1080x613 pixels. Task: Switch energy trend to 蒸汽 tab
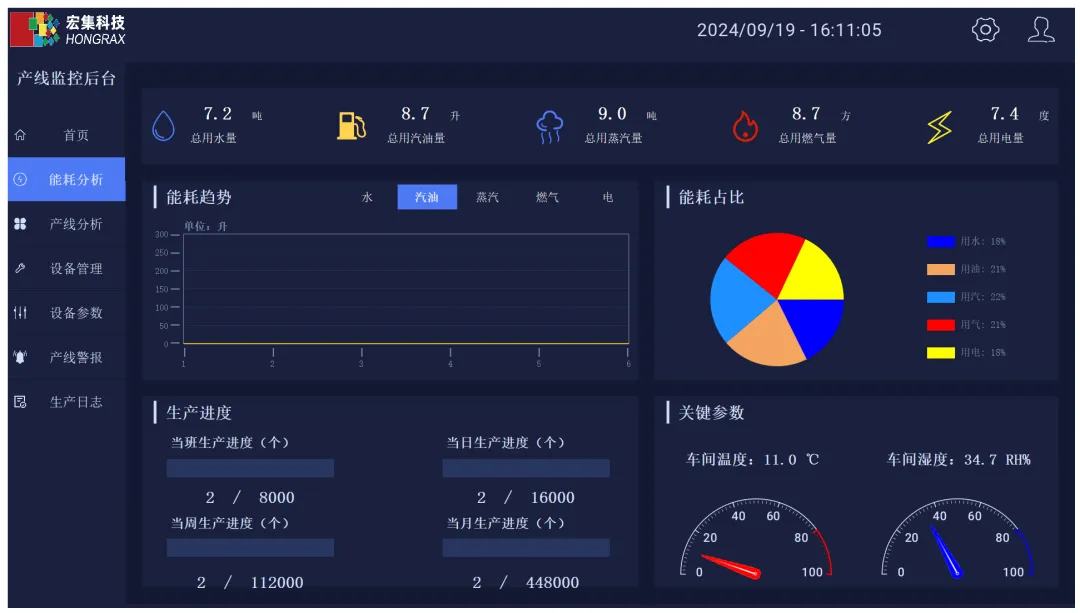click(x=487, y=197)
